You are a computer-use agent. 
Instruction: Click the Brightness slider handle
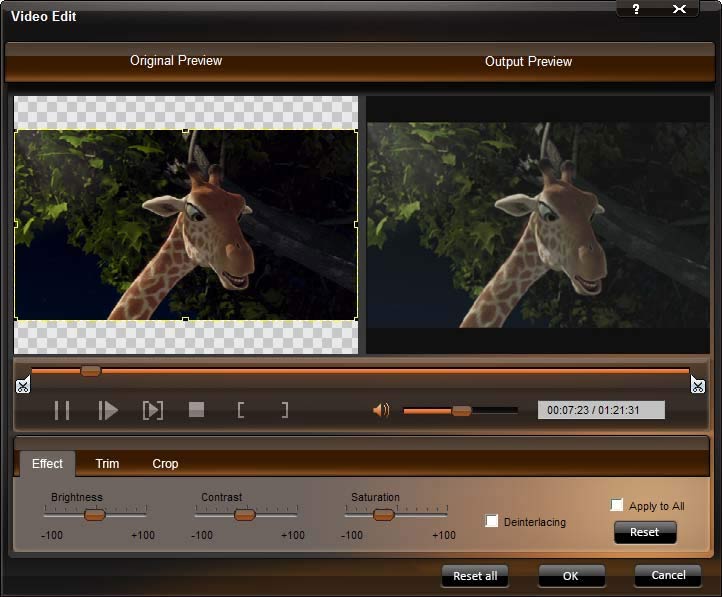(x=95, y=514)
